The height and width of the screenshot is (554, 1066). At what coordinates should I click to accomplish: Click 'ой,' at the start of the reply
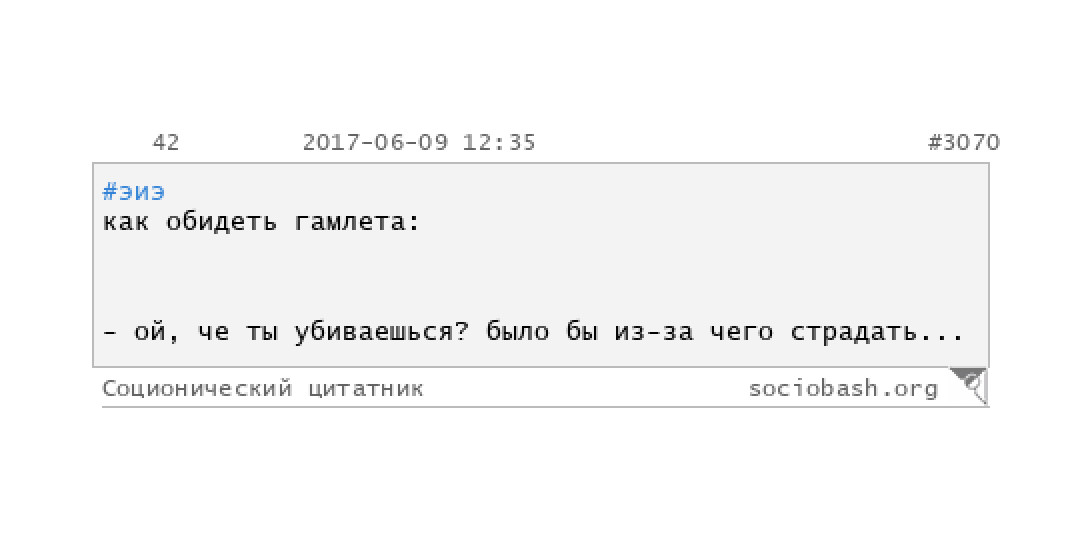coord(157,332)
